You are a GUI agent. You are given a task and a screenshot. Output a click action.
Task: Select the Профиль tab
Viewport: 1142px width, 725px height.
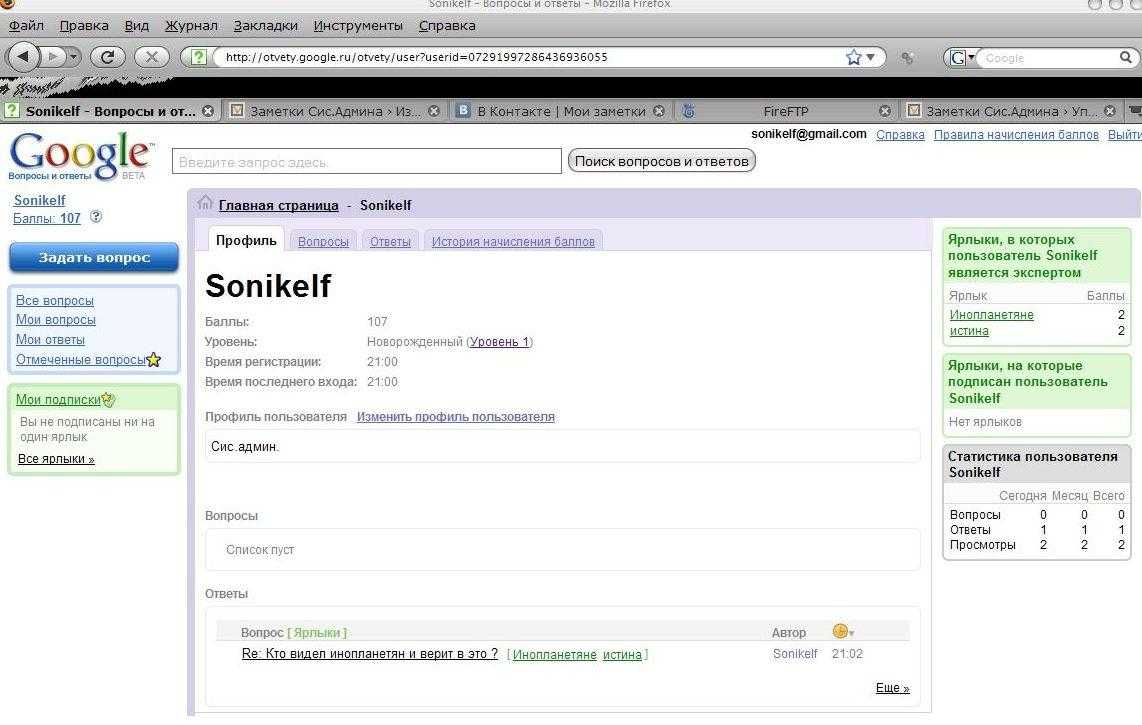pyautogui.click(x=246, y=240)
